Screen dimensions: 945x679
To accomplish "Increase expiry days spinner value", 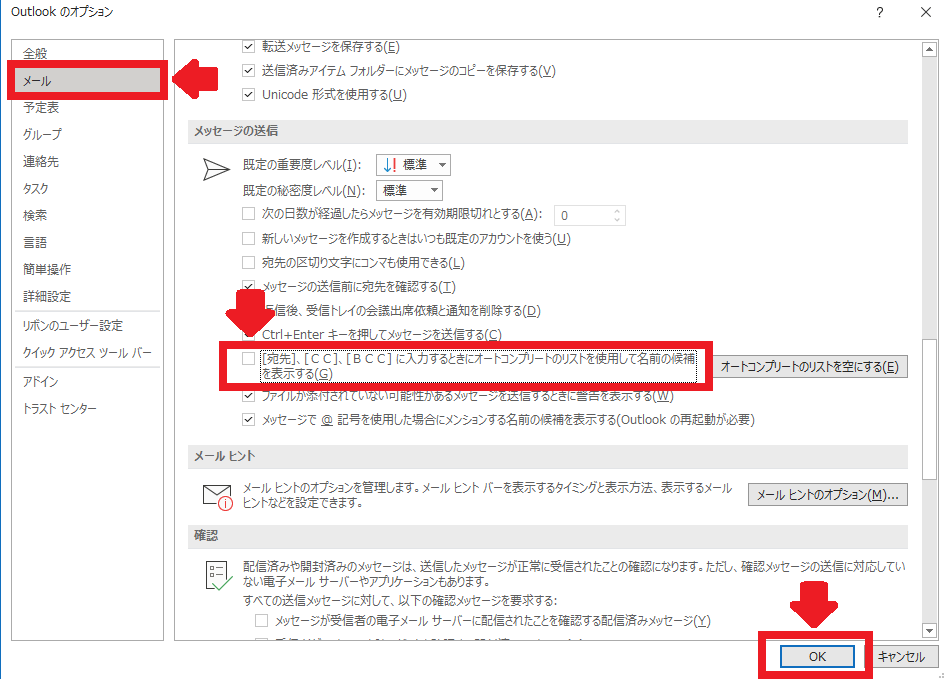I will (617, 211).
